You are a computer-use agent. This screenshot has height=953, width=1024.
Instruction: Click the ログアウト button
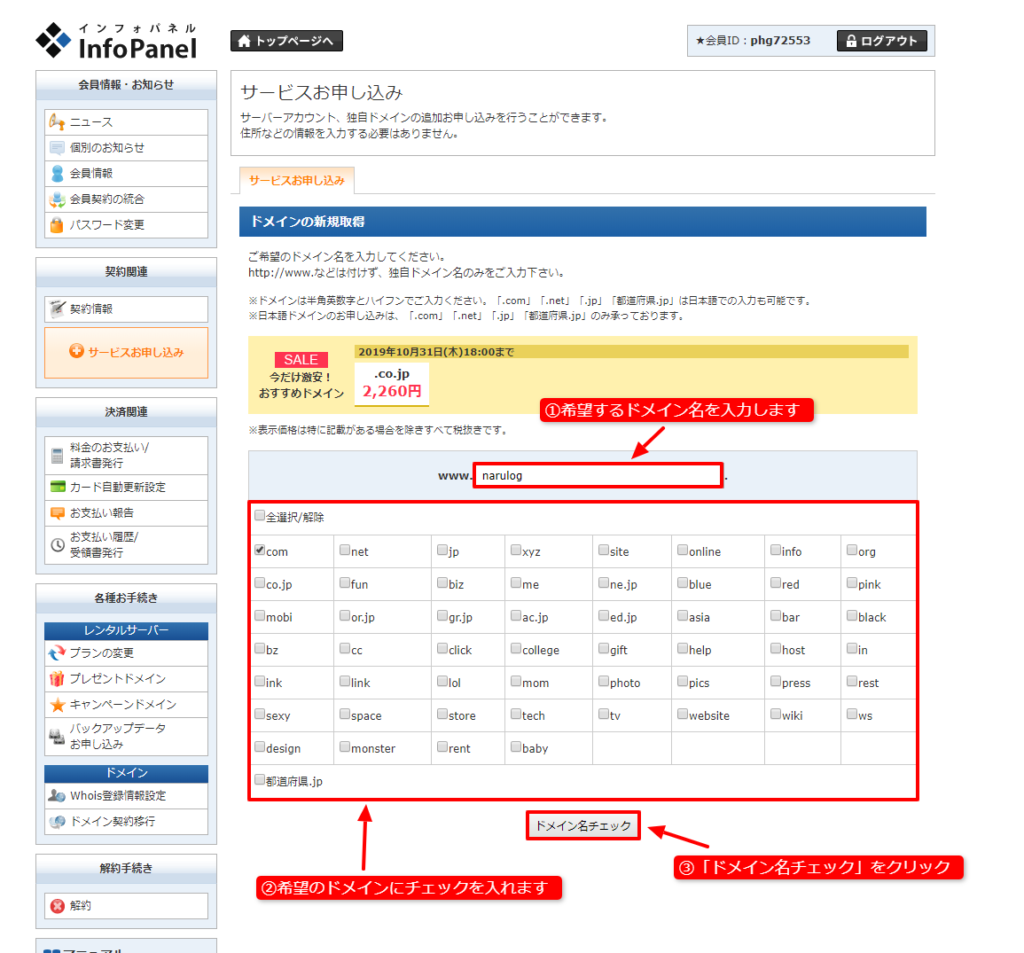pyautogui.click(x=881, y=41)
